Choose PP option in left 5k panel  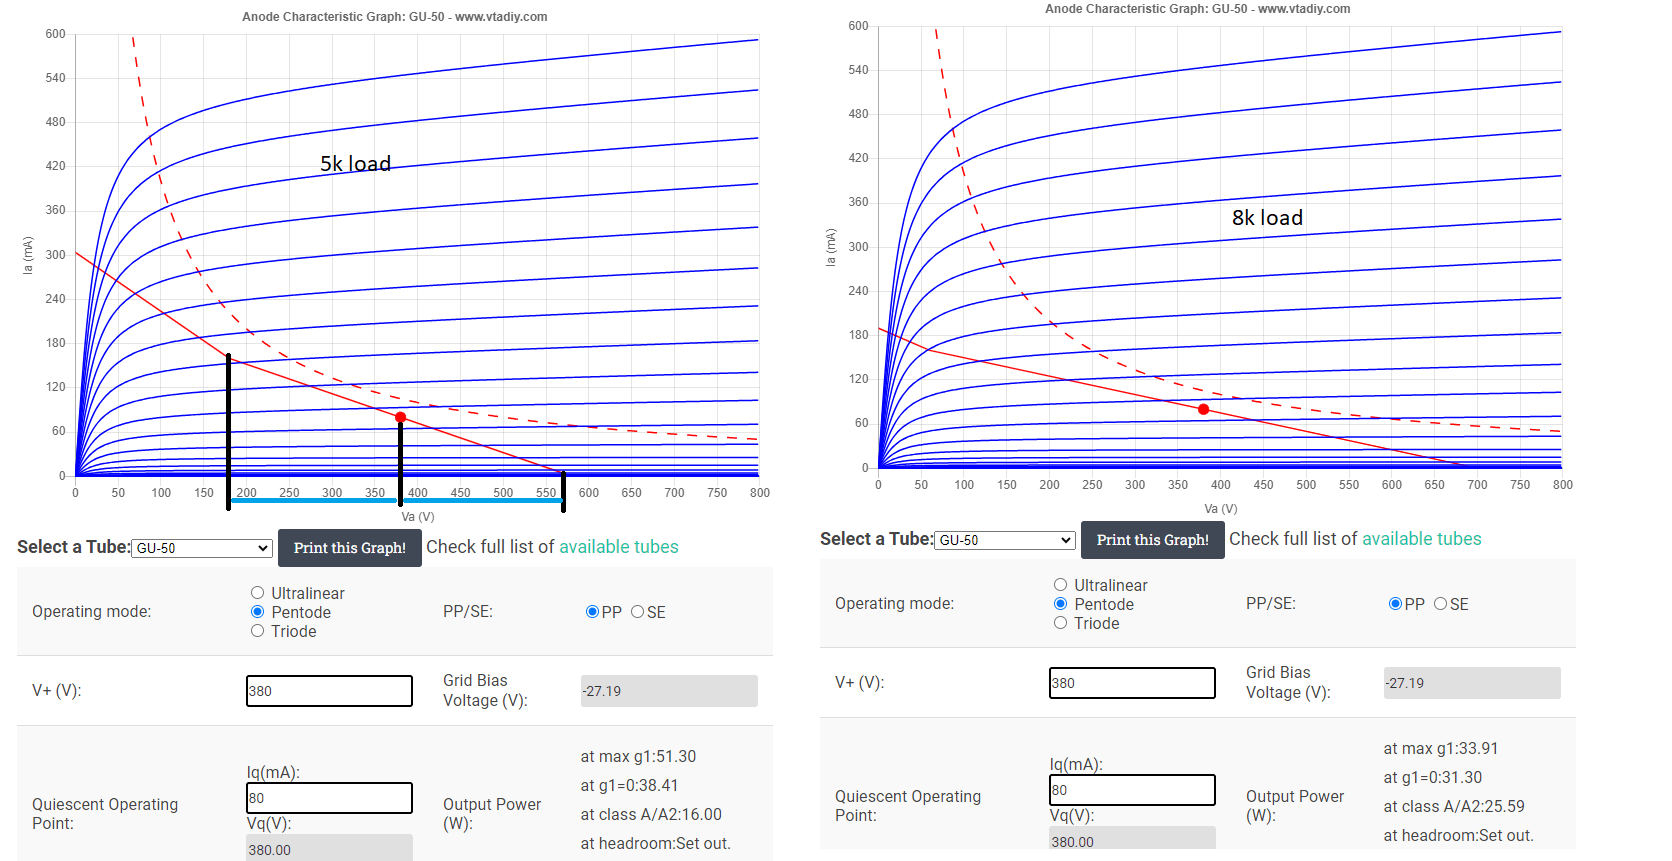(x=592, y=612)
